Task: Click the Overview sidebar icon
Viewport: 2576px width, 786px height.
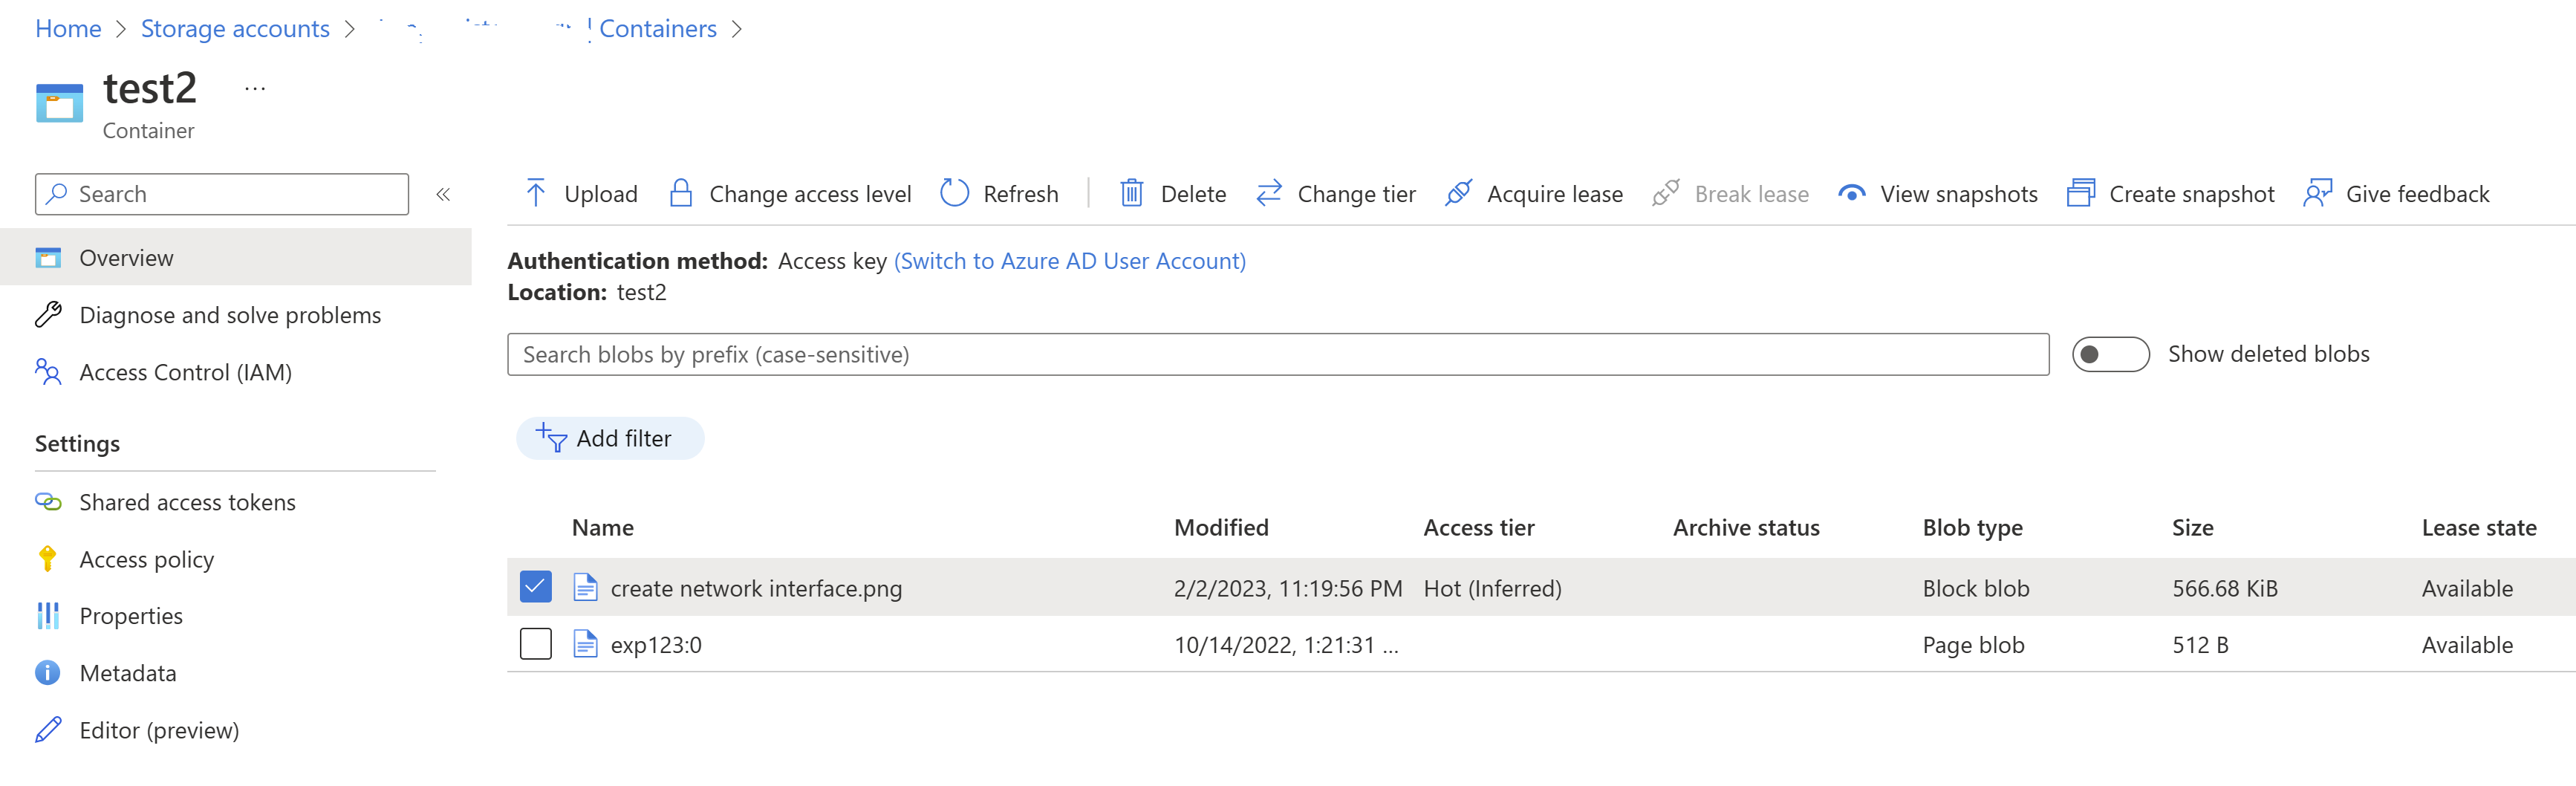Action: click(x=48, y=258)
